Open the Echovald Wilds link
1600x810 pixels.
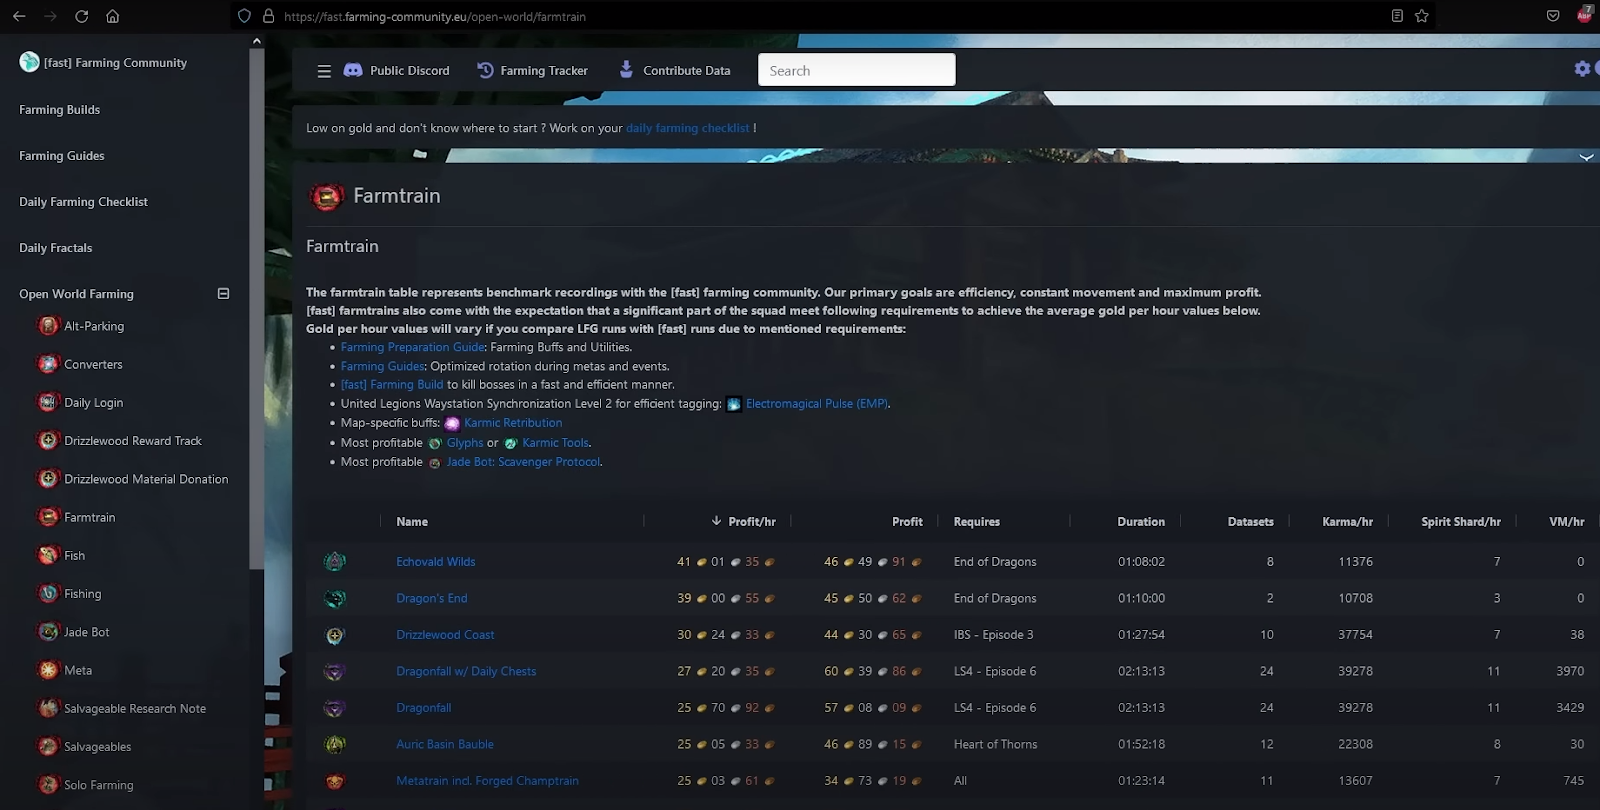436,562
